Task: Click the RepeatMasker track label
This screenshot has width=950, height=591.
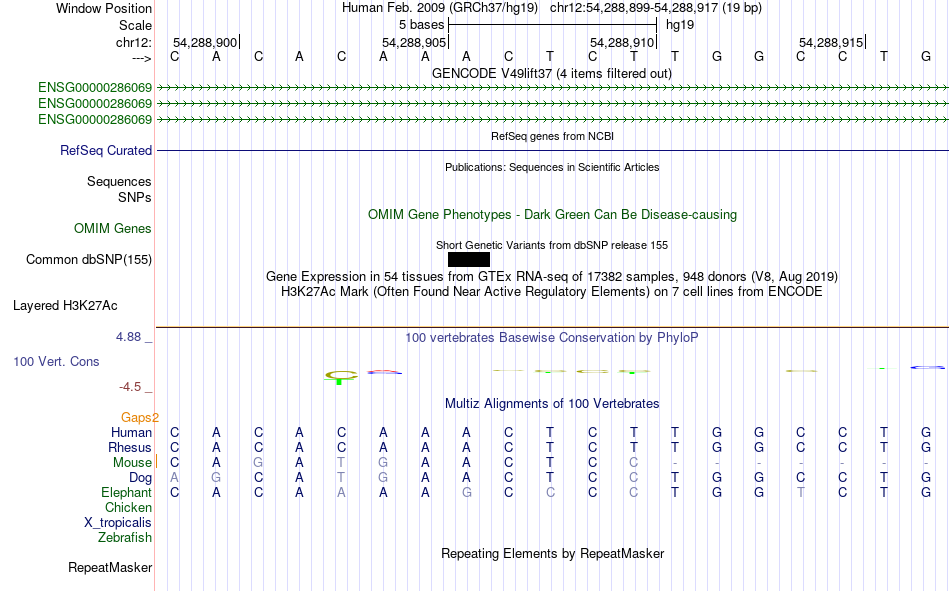Action: pyautogui.click(x=110, y=567)
